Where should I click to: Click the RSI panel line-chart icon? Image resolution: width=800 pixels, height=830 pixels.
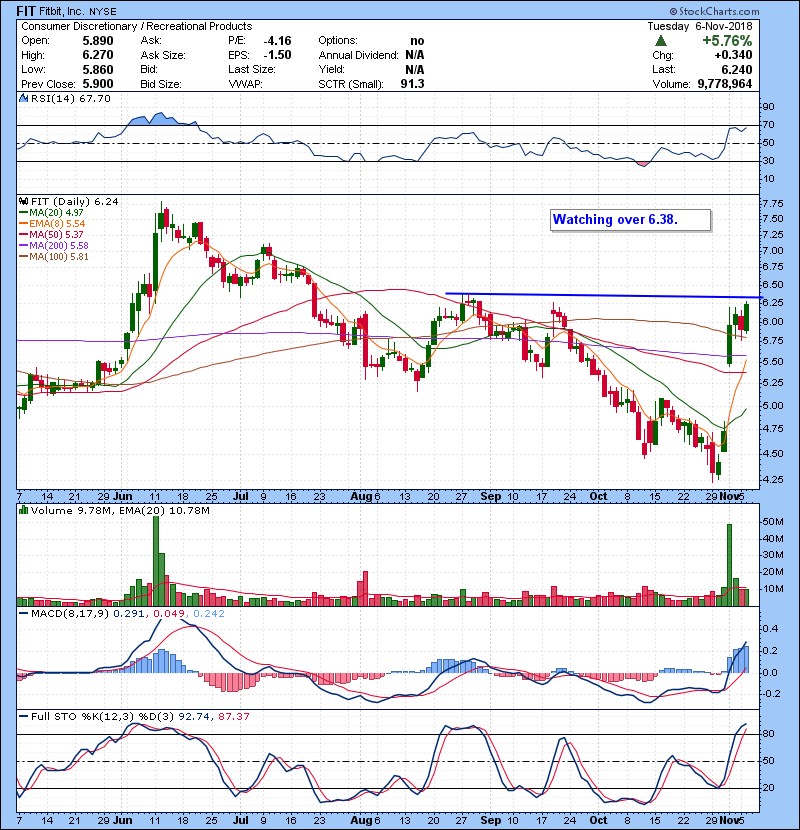click(x=24, y=98)
